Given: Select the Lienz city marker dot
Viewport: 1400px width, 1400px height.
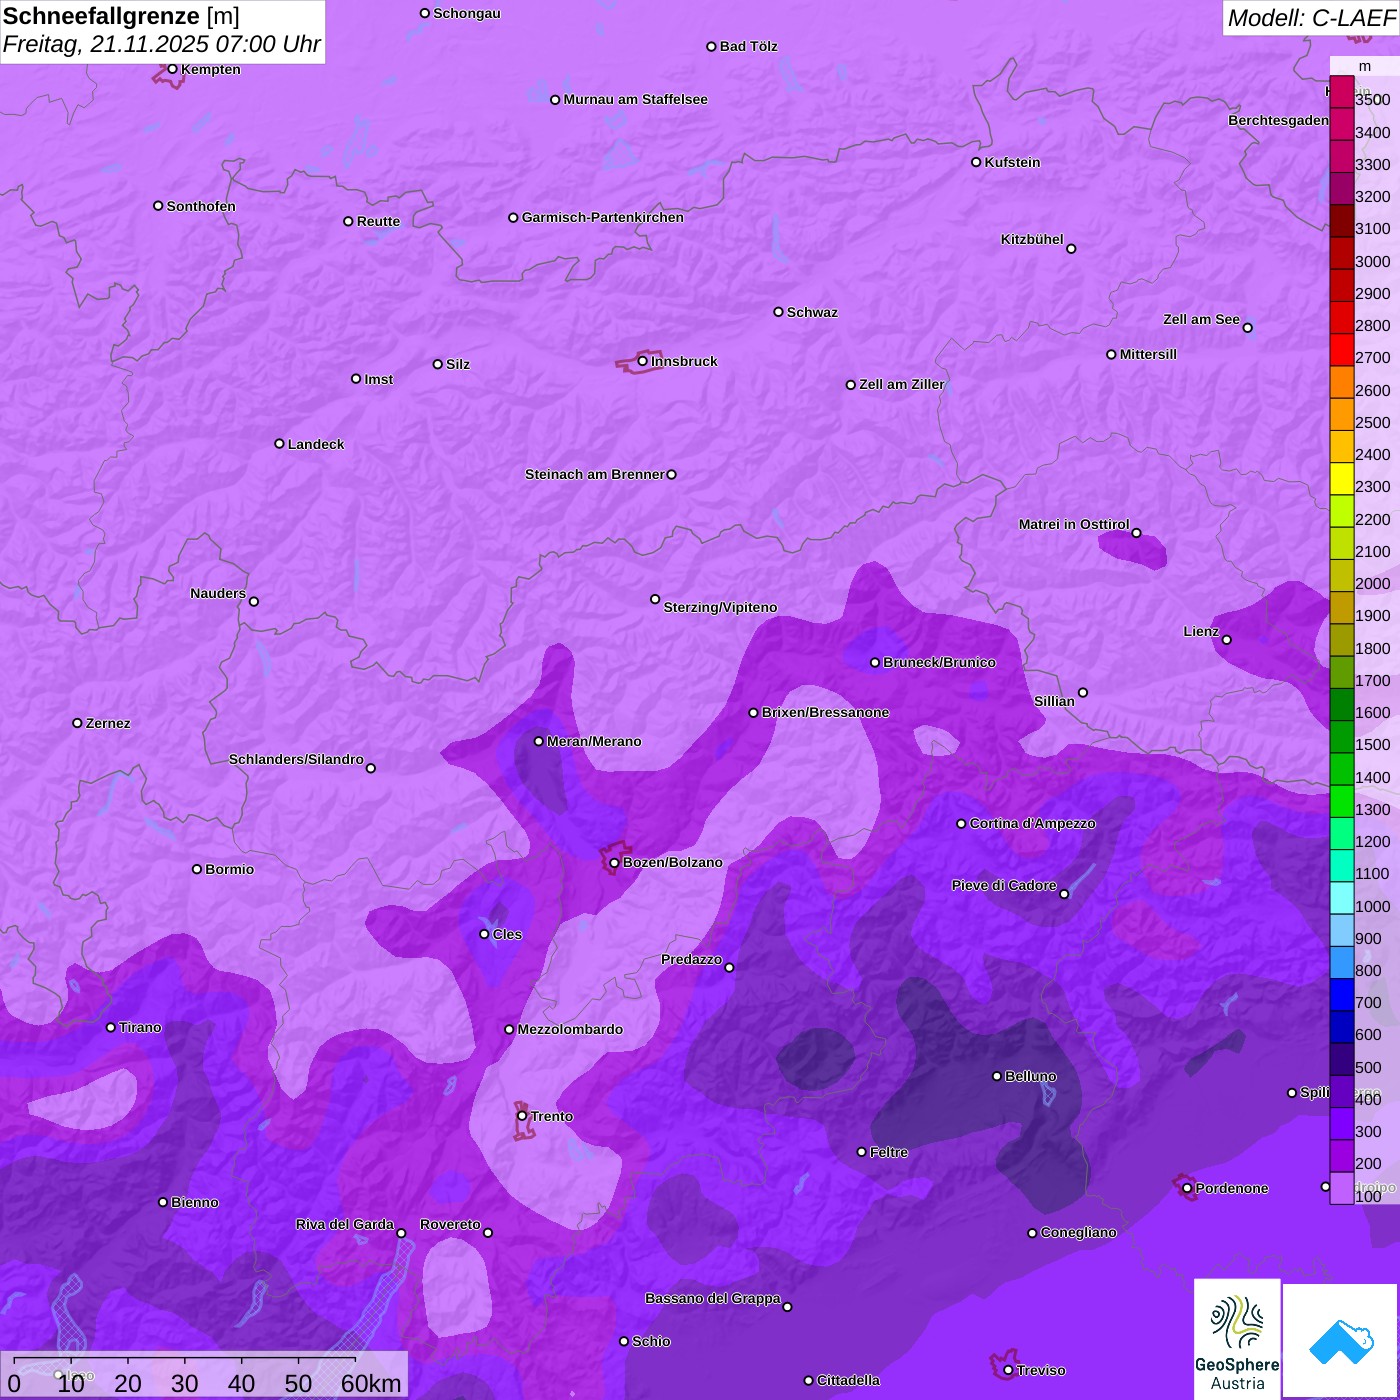Looking at the screenshot, I should pyautogui.click(x=1227, y=640).
